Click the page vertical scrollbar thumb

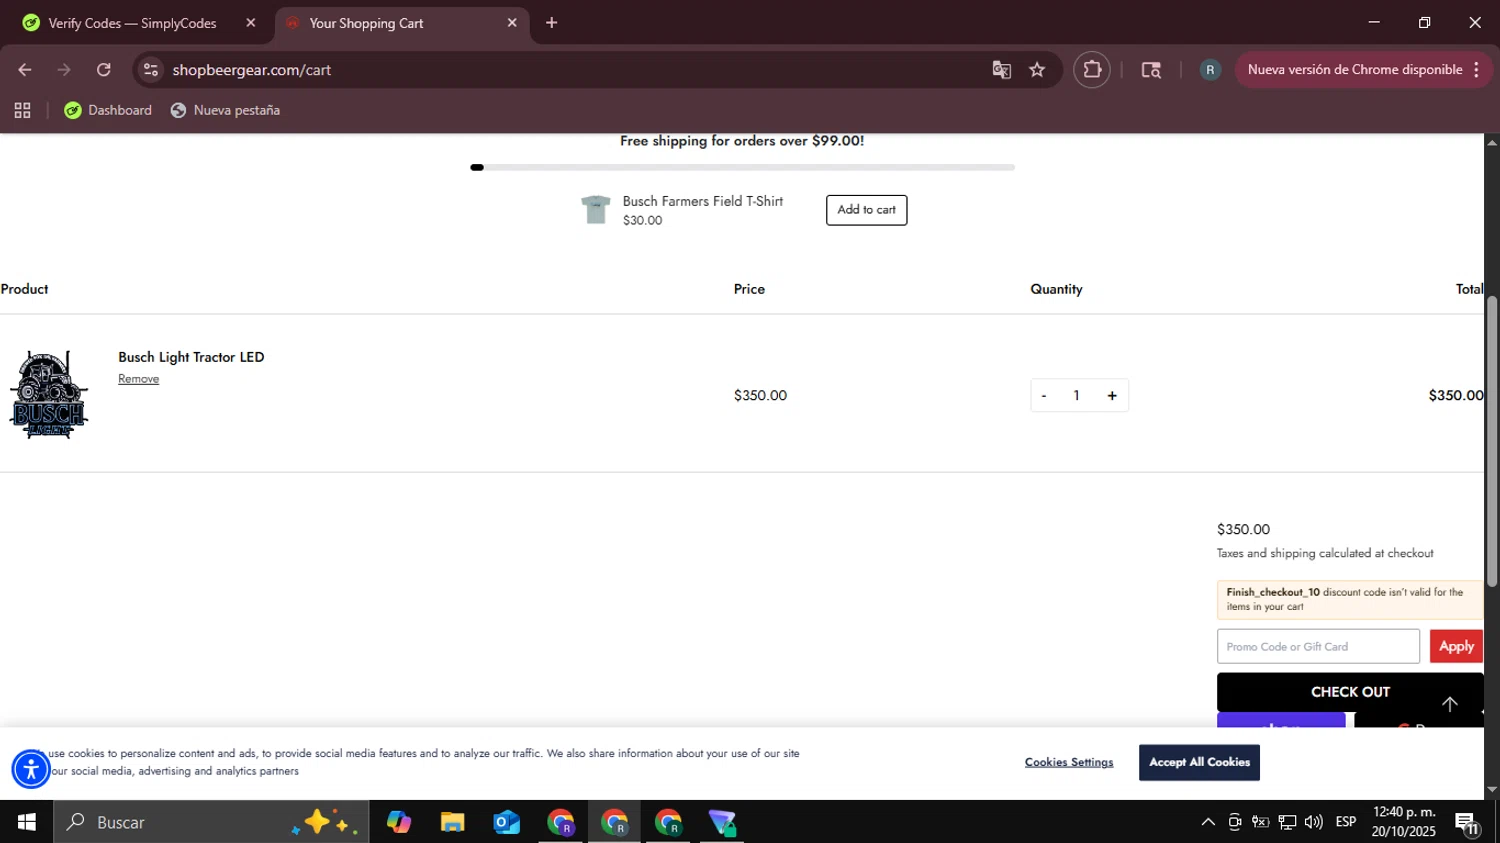(1491, 441)
